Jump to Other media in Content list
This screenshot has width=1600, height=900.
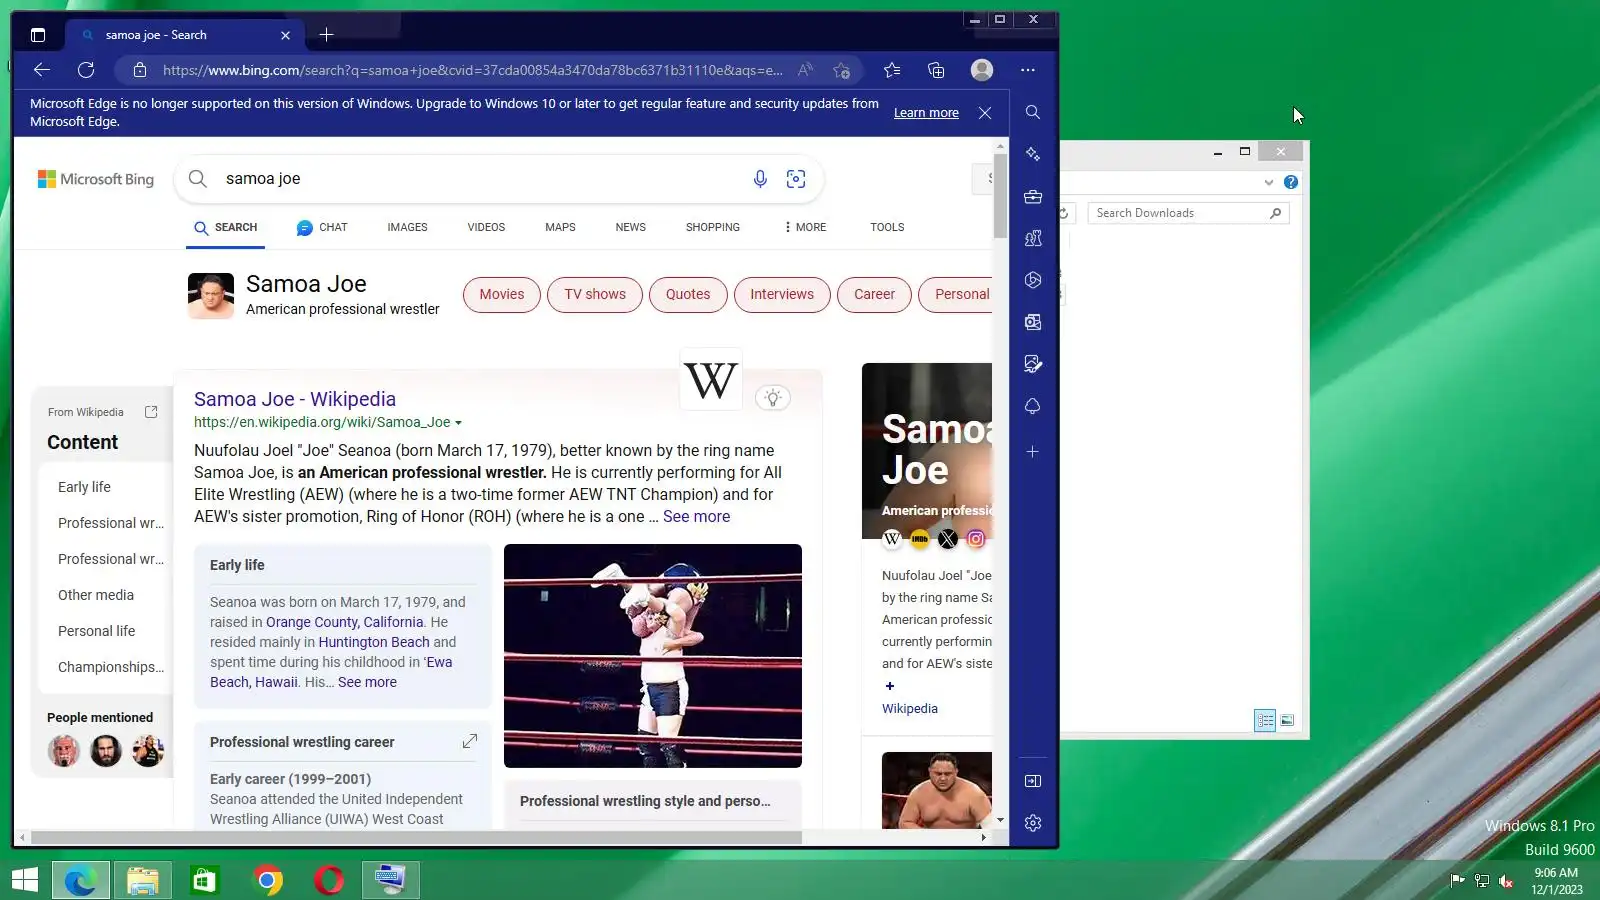tap(96, 595)
